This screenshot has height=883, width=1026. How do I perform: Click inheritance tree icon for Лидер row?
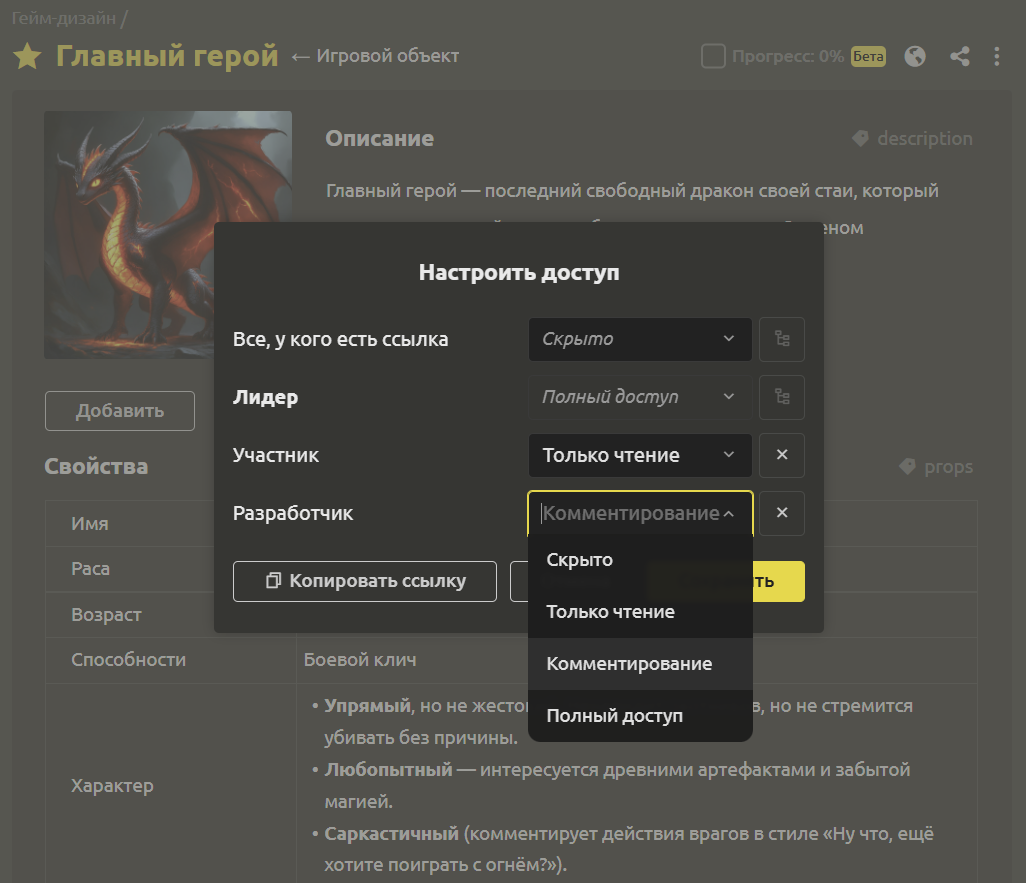pyautogui.click(x=782, y=397)
